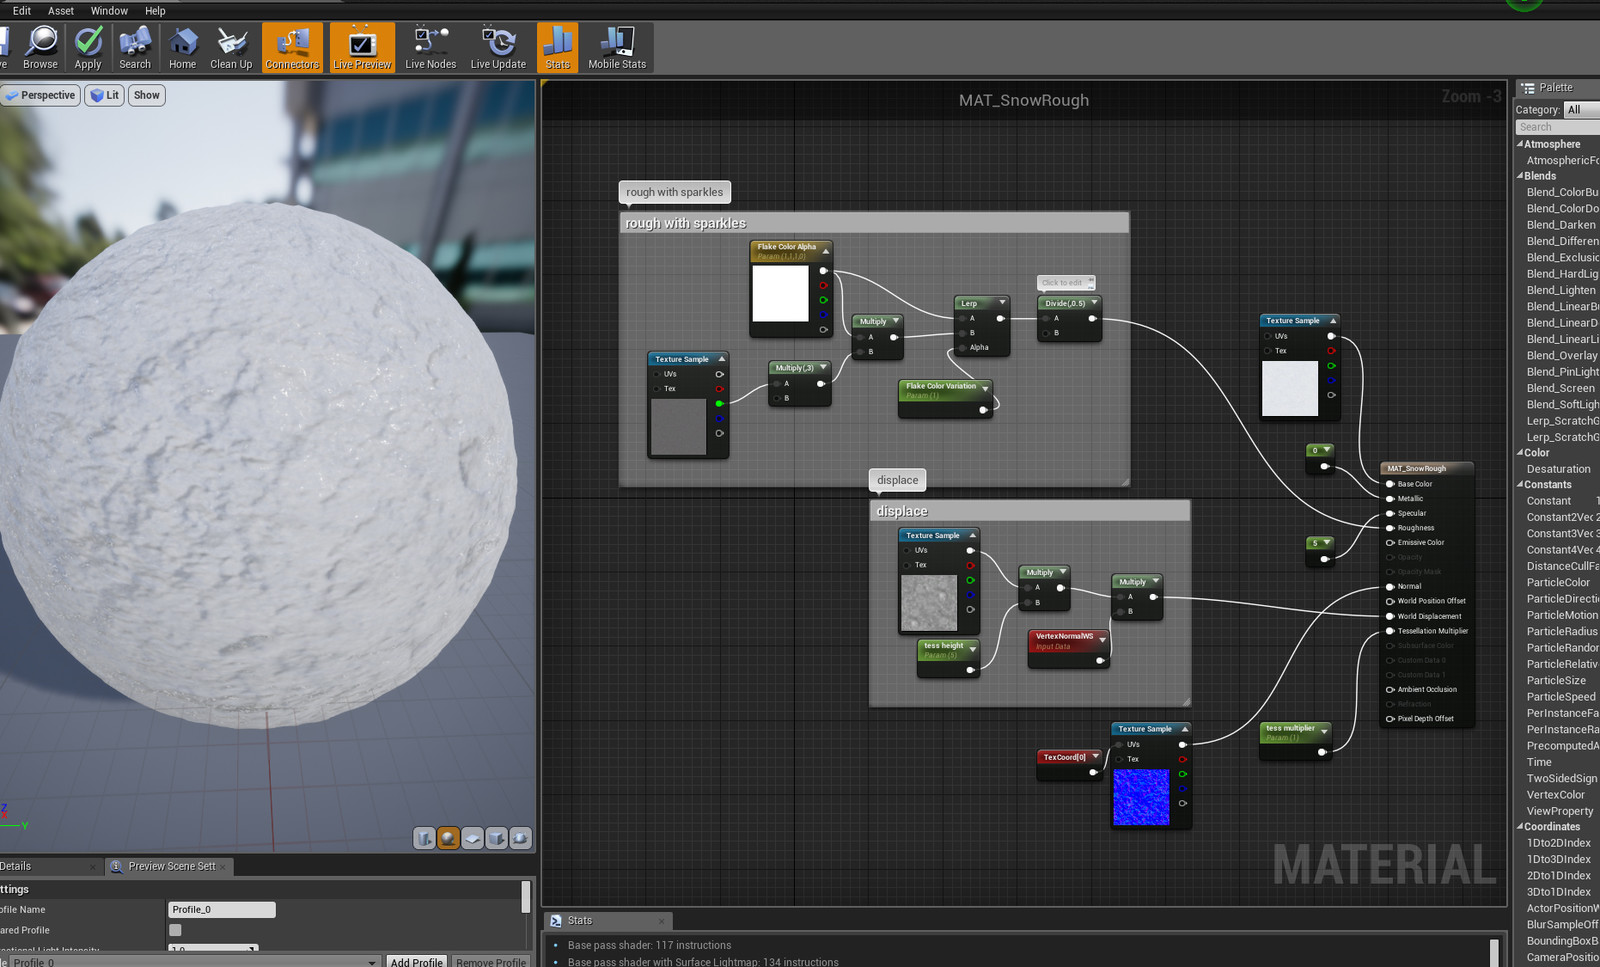1600x967 pixels.
Task: Go to Home in the graph
Action: (183, 48)
